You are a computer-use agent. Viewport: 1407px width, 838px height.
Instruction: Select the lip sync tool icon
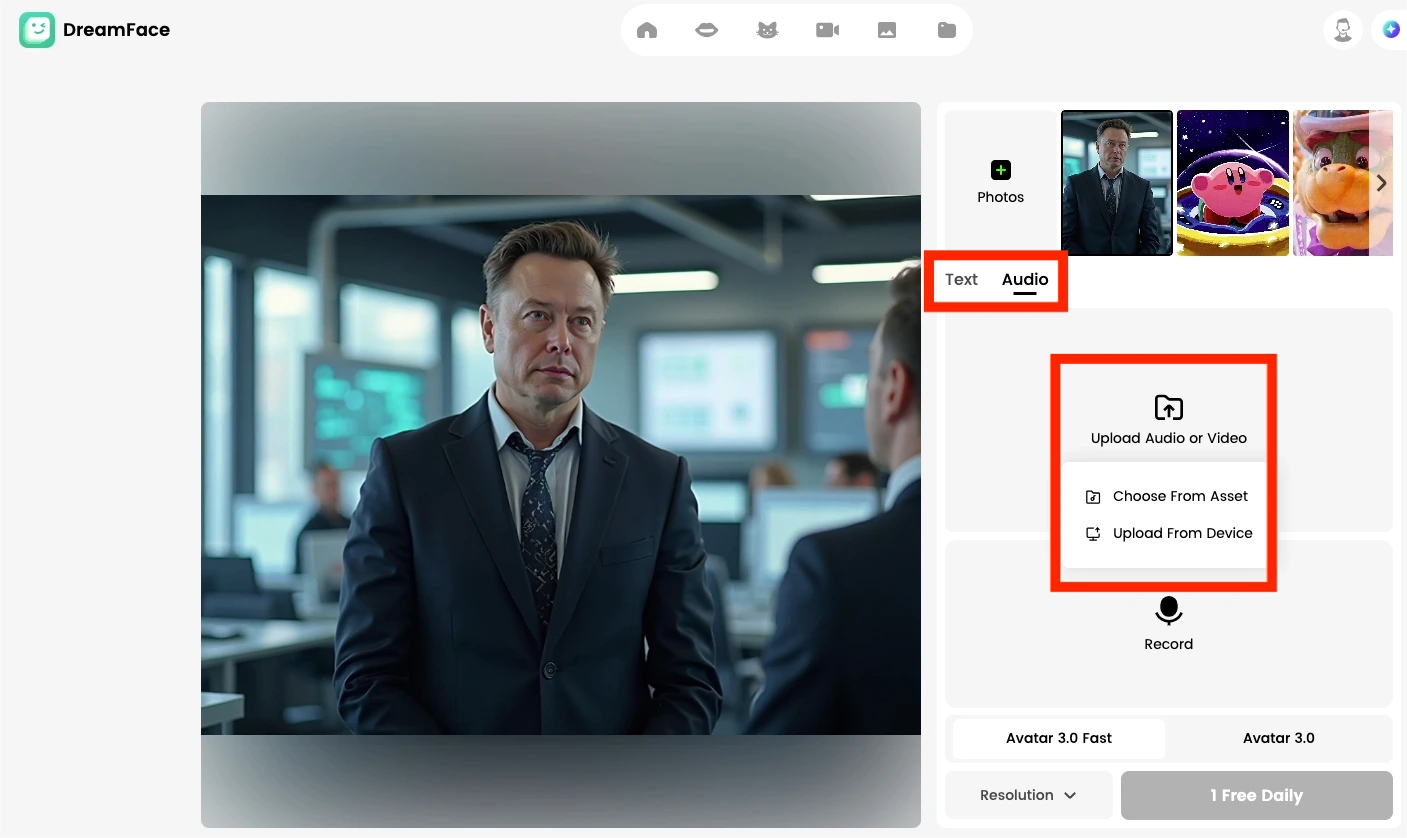coord(706,29)
